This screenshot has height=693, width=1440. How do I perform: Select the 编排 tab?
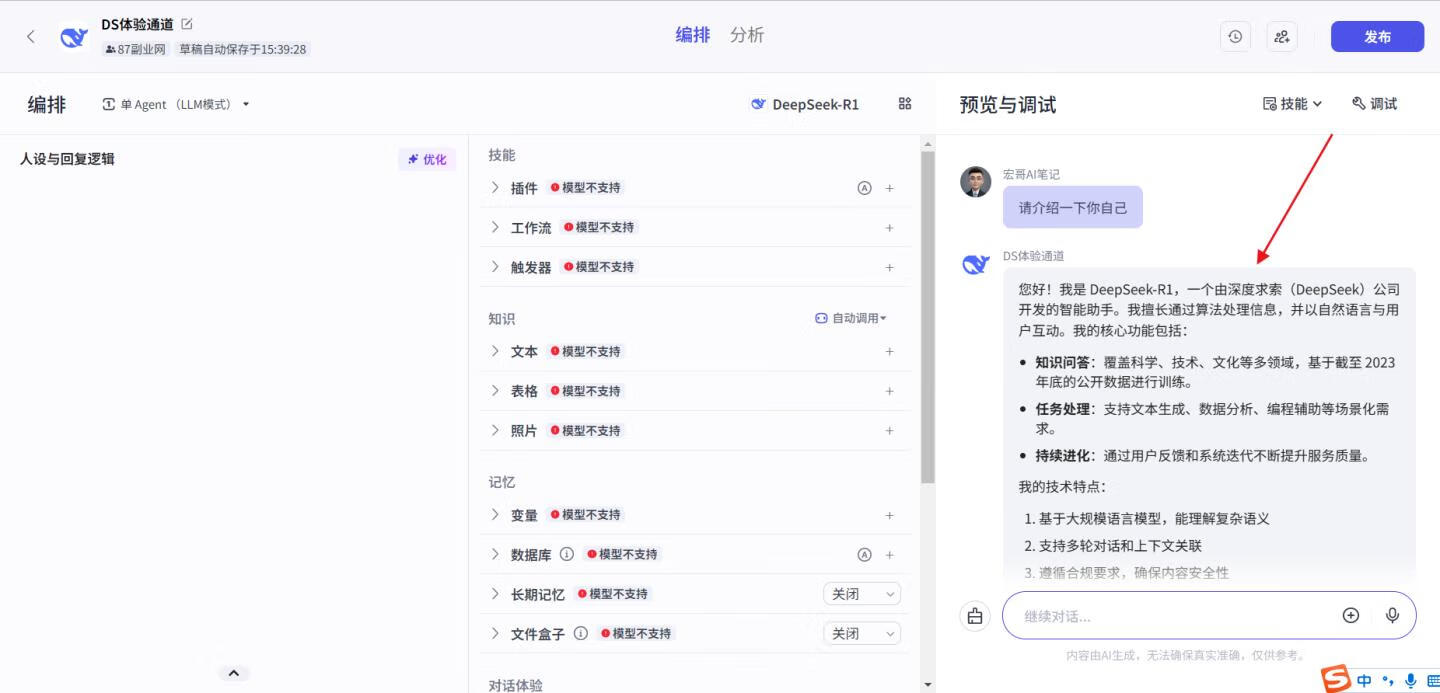[693, 34]
